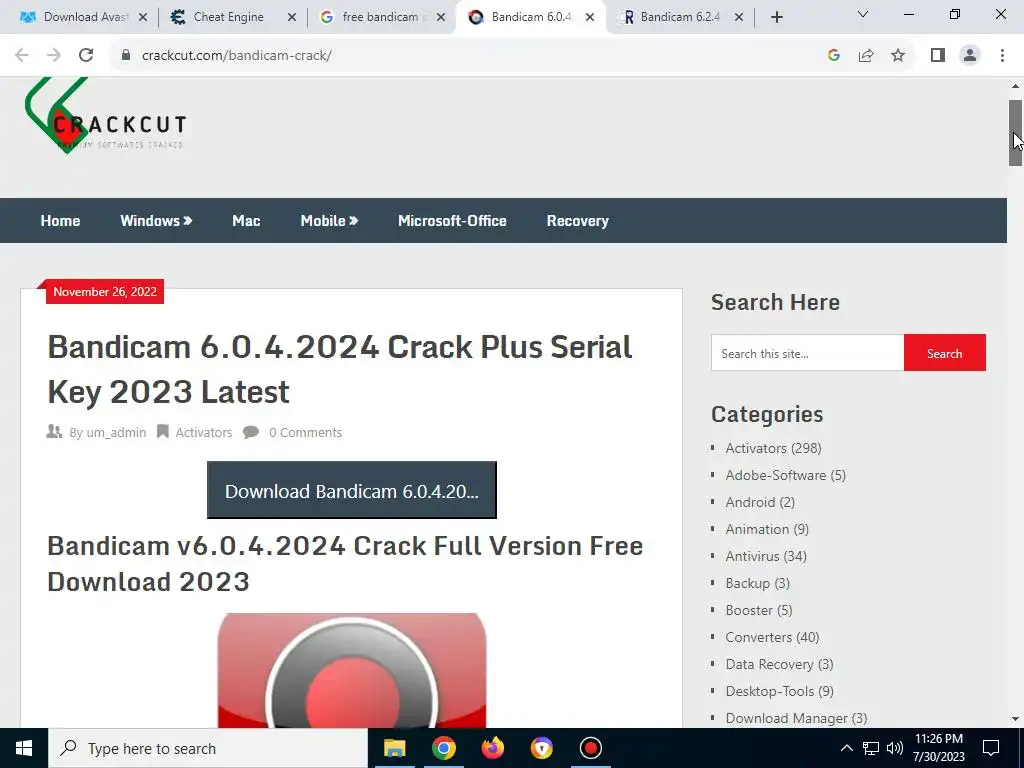
Task: Open the Chrome profile avatar
Action: coord(970,56)
